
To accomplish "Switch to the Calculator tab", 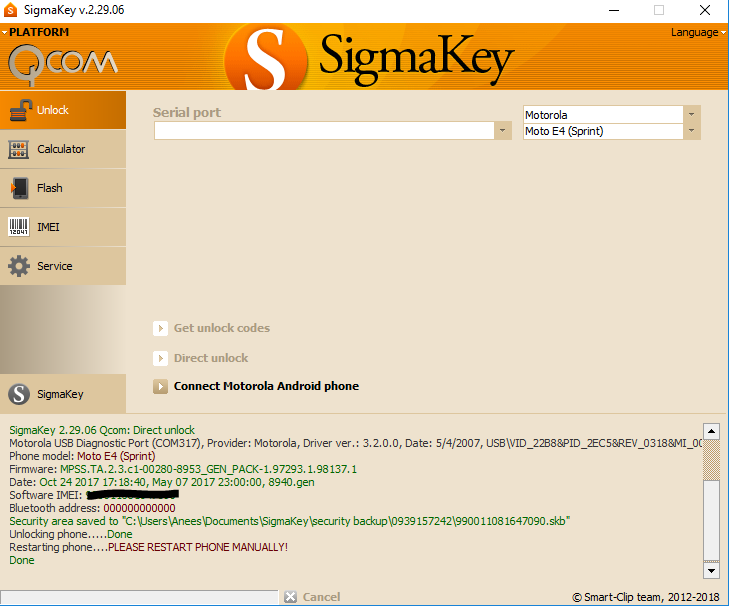I will pyautogui.click(x=63, y=149).
